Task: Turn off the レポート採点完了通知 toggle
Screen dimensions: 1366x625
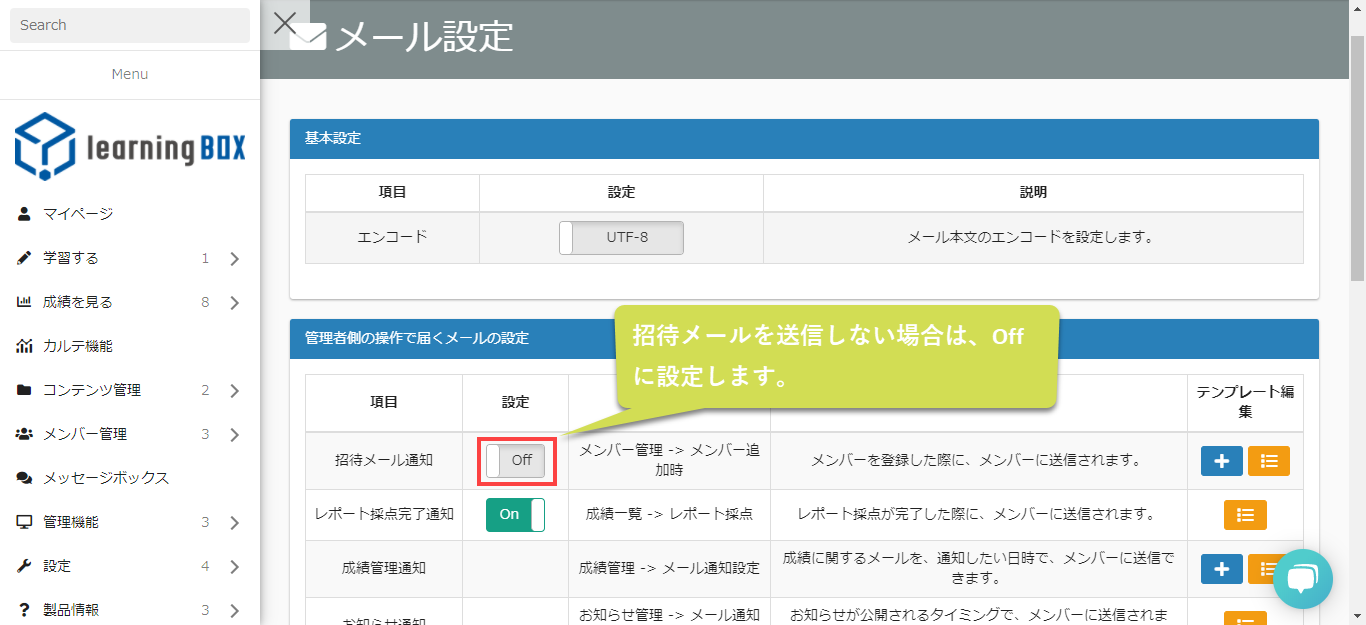Action: tap(515, 514)
